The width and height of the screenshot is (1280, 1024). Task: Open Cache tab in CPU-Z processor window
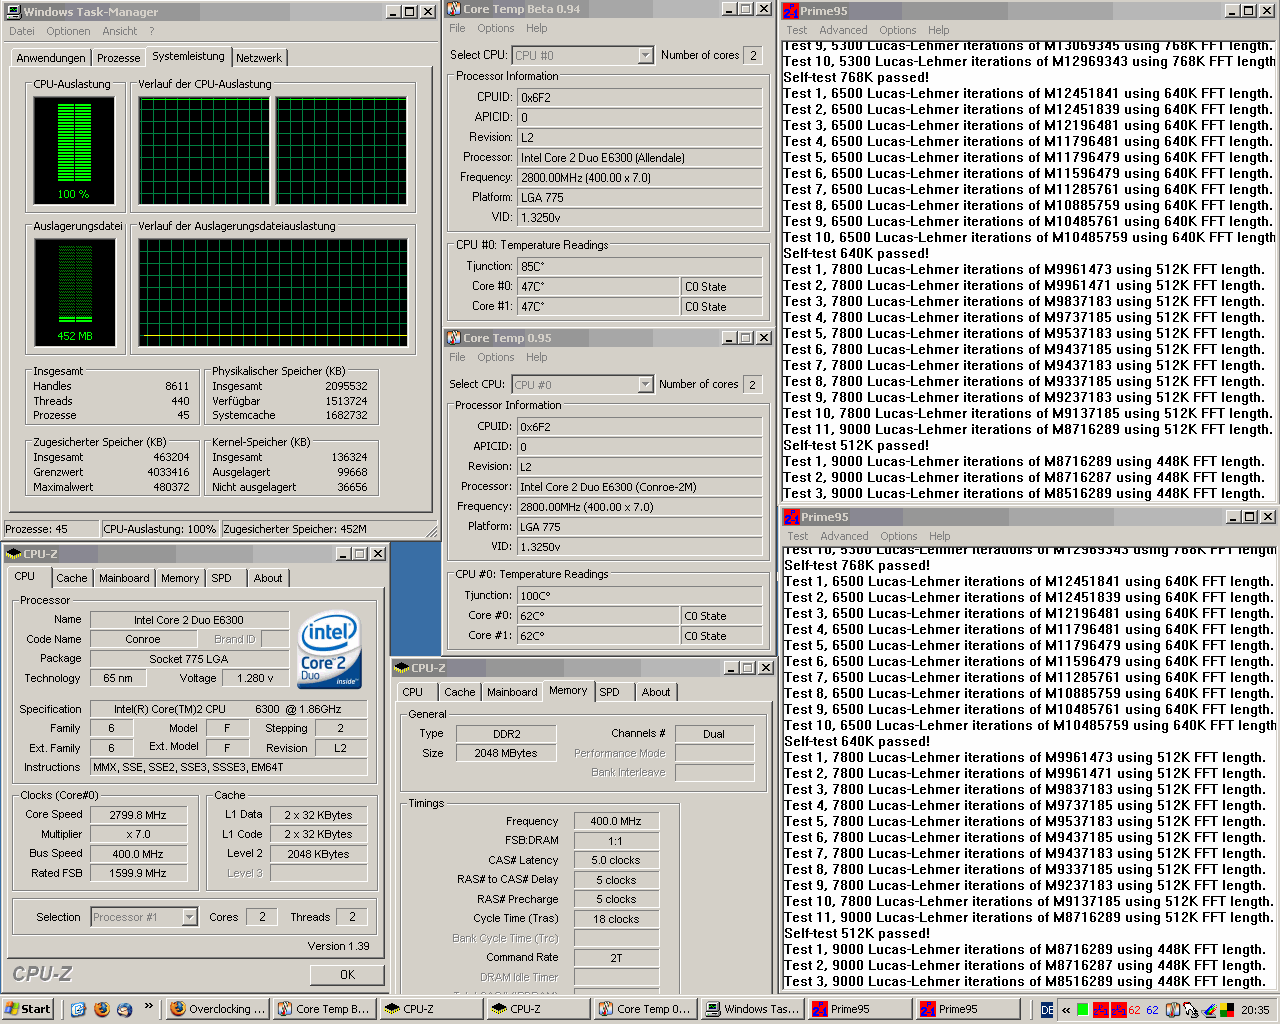(71, 578)
